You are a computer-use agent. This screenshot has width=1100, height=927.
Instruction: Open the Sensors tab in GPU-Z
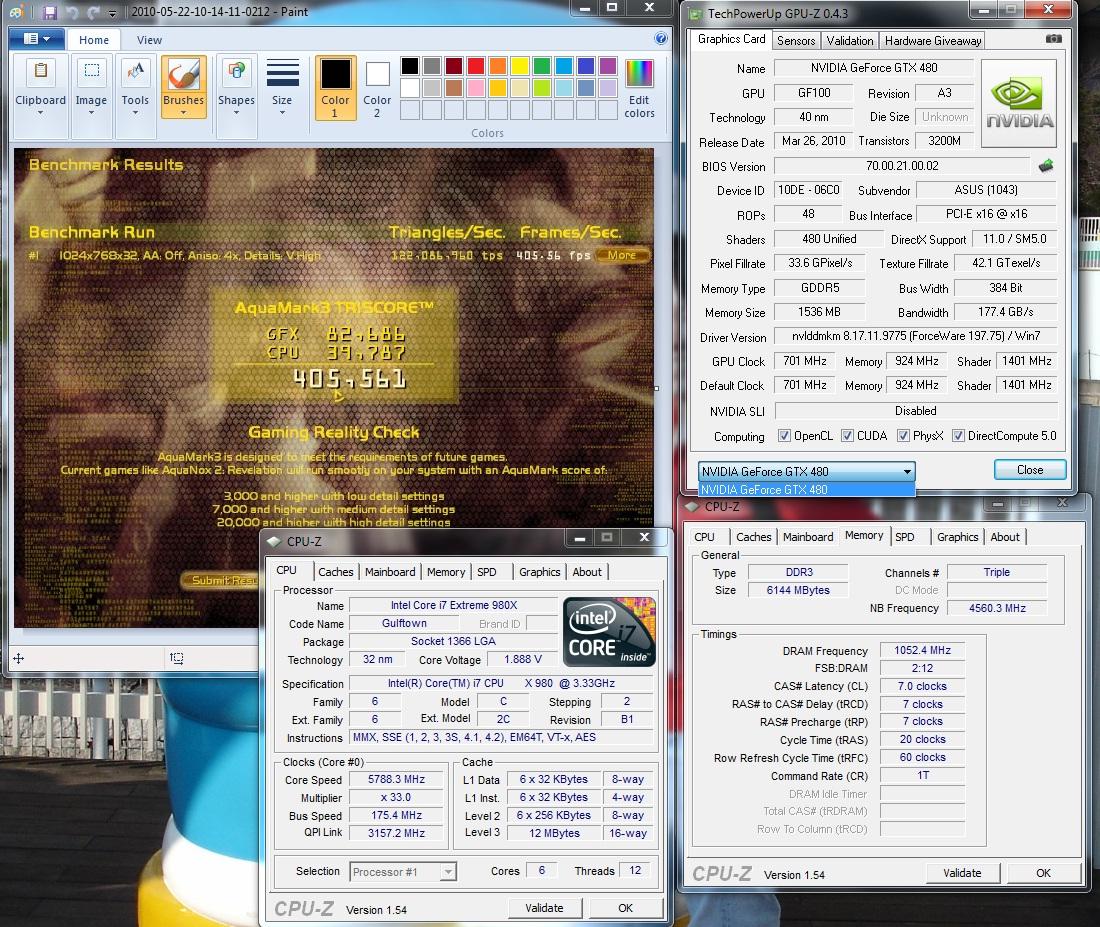click(796, 41)
